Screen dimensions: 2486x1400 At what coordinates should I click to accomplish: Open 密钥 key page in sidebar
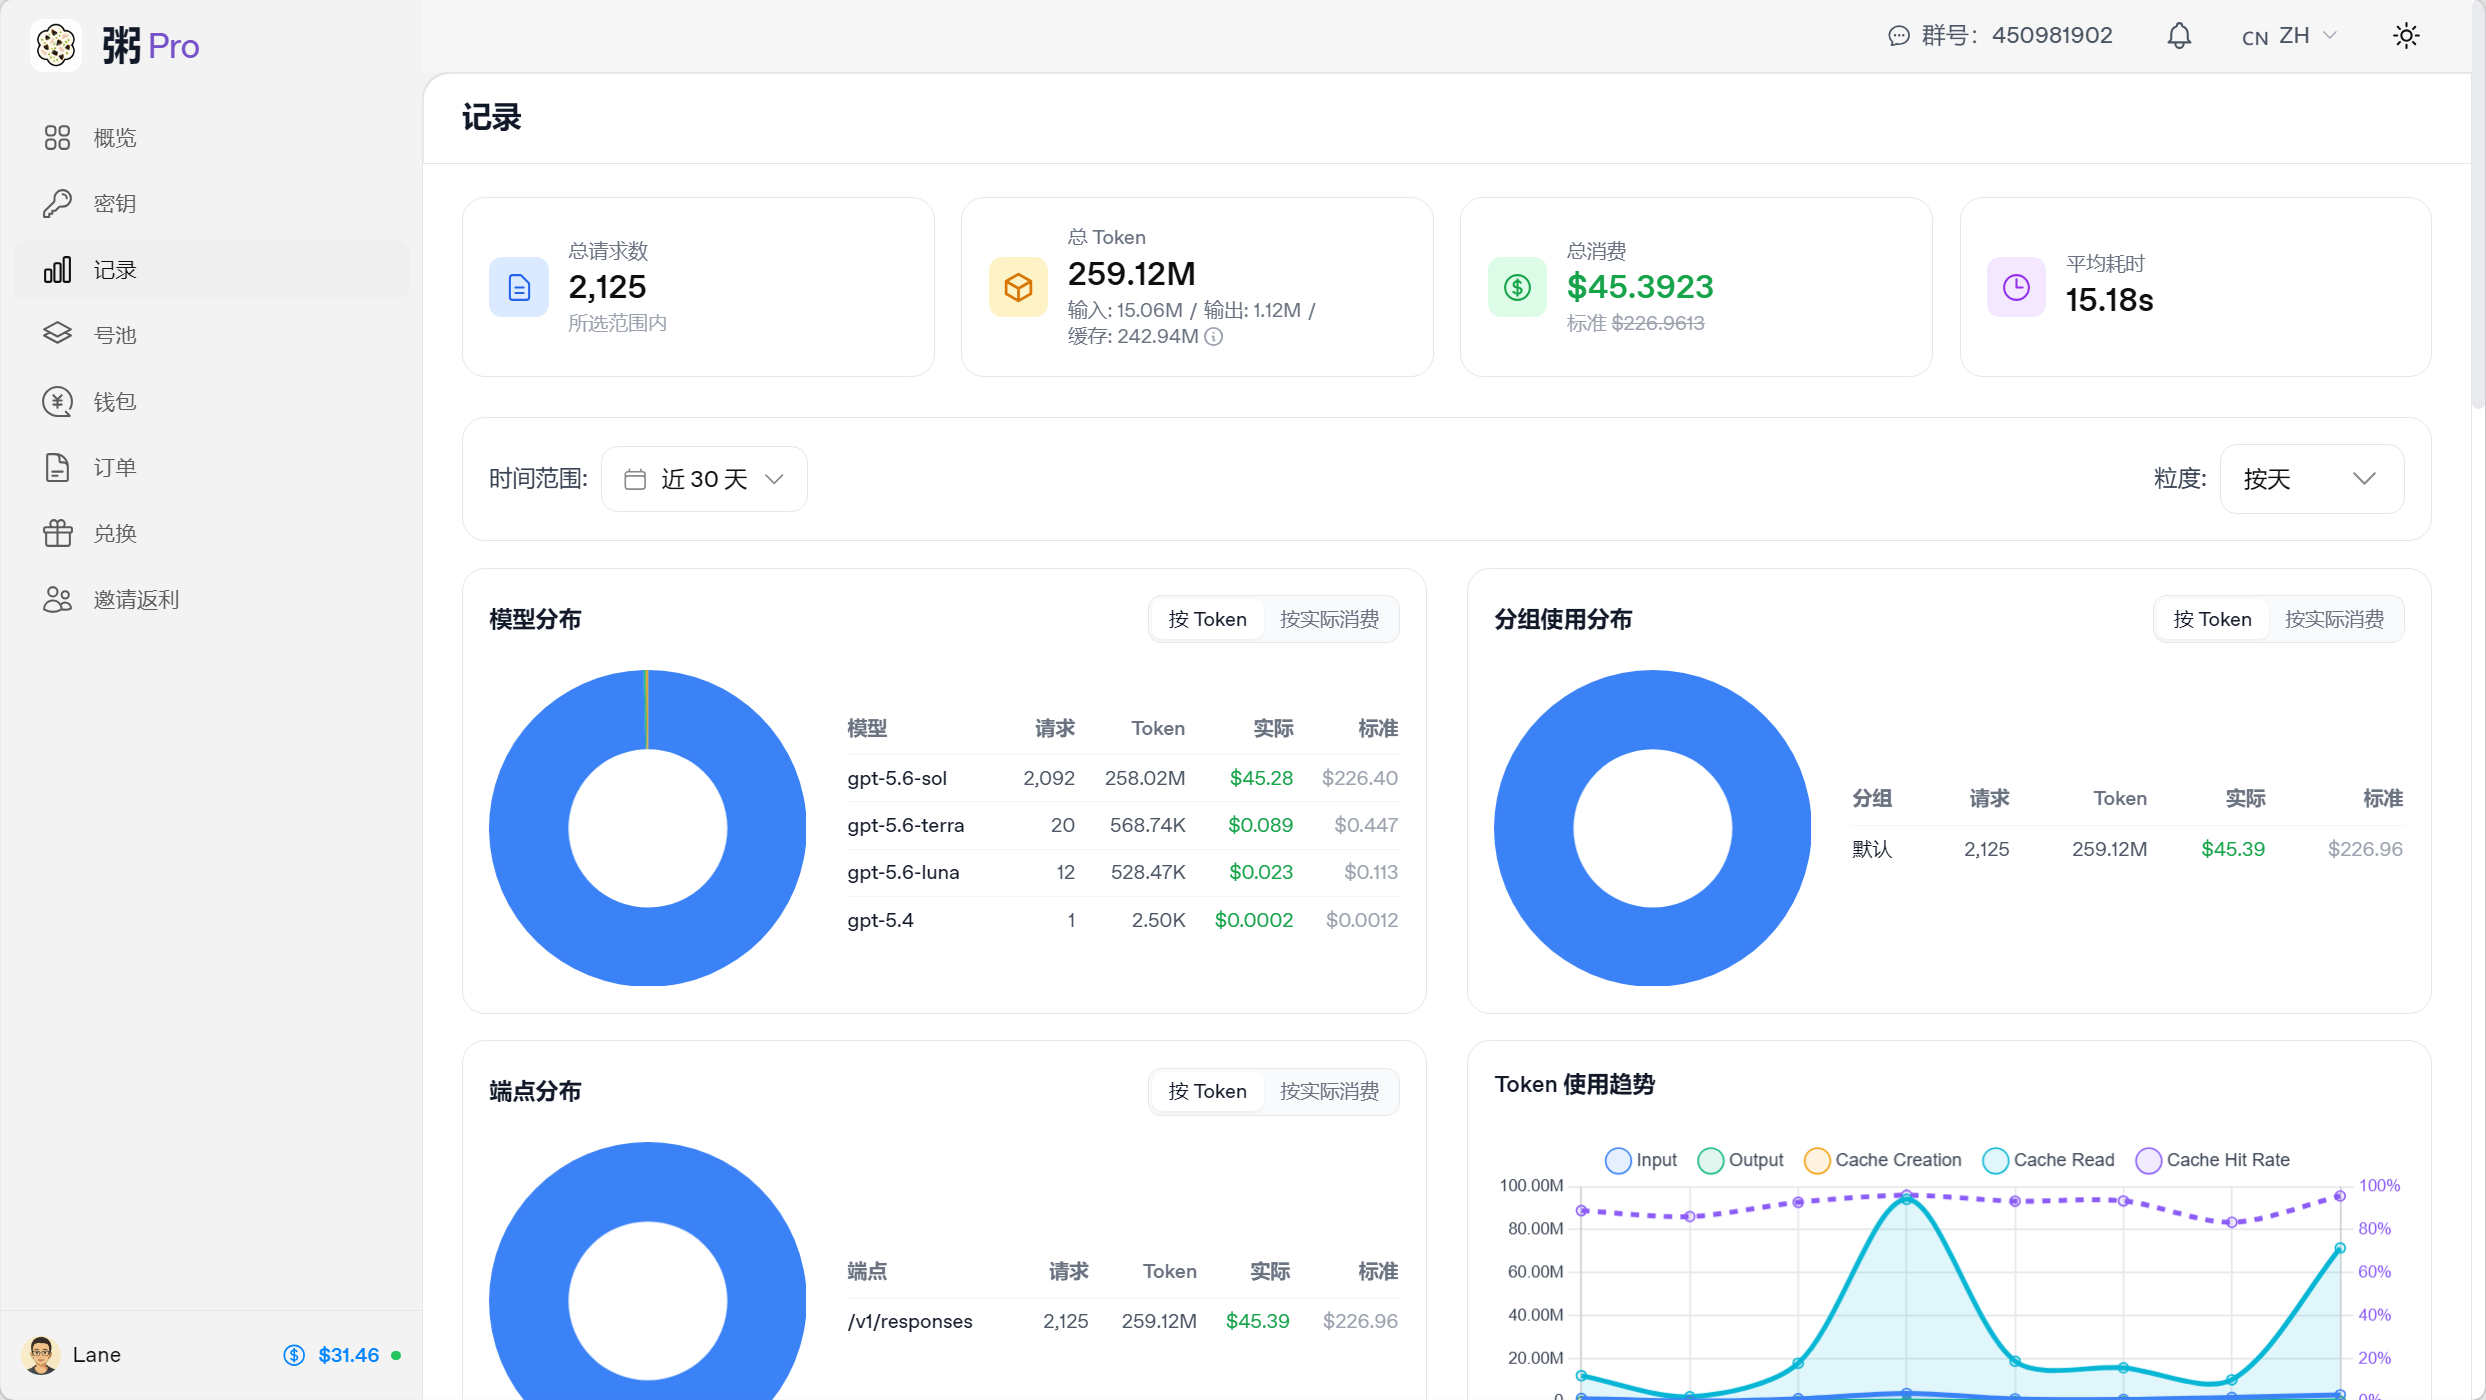(211, 204)
